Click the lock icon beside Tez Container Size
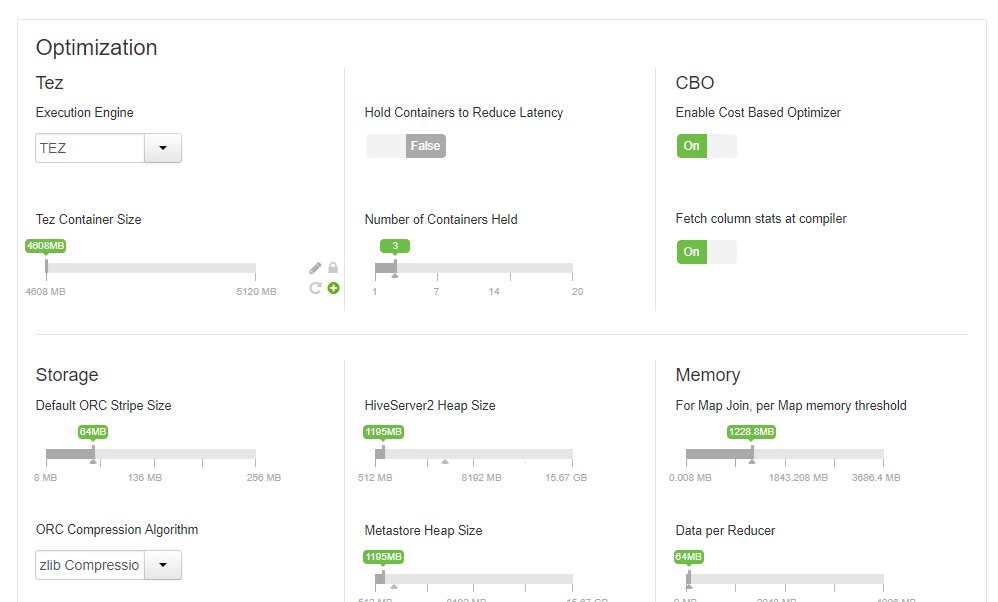998x602 pixels. pyautogui.click(x=333, y=268)
